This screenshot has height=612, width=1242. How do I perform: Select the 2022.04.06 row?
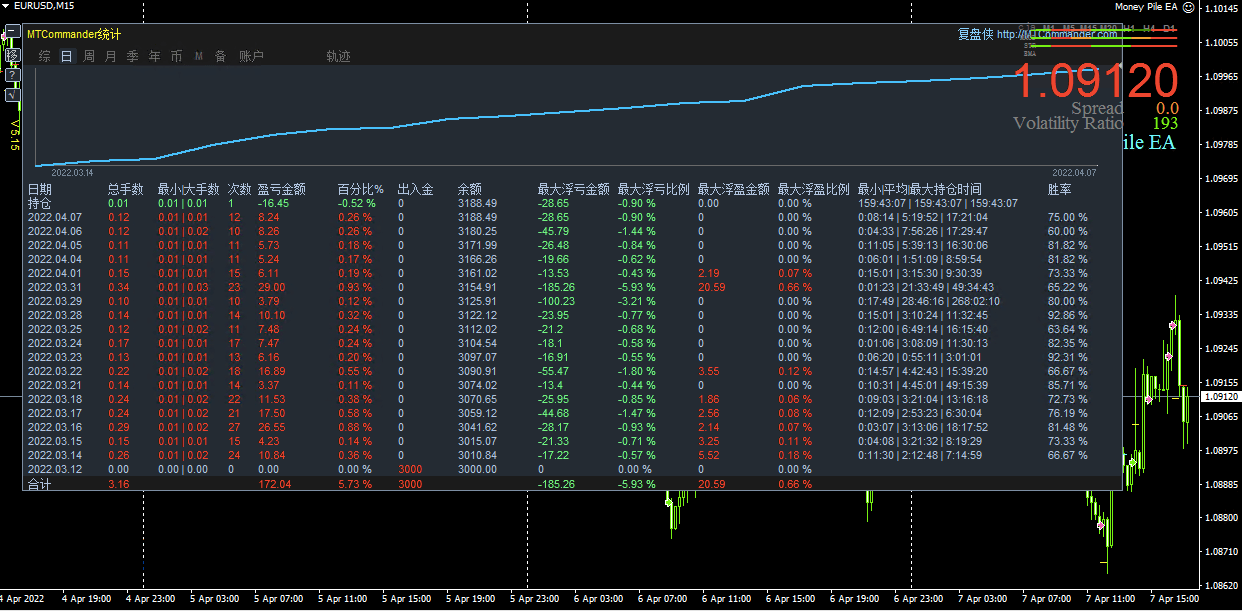click(572, 231)
